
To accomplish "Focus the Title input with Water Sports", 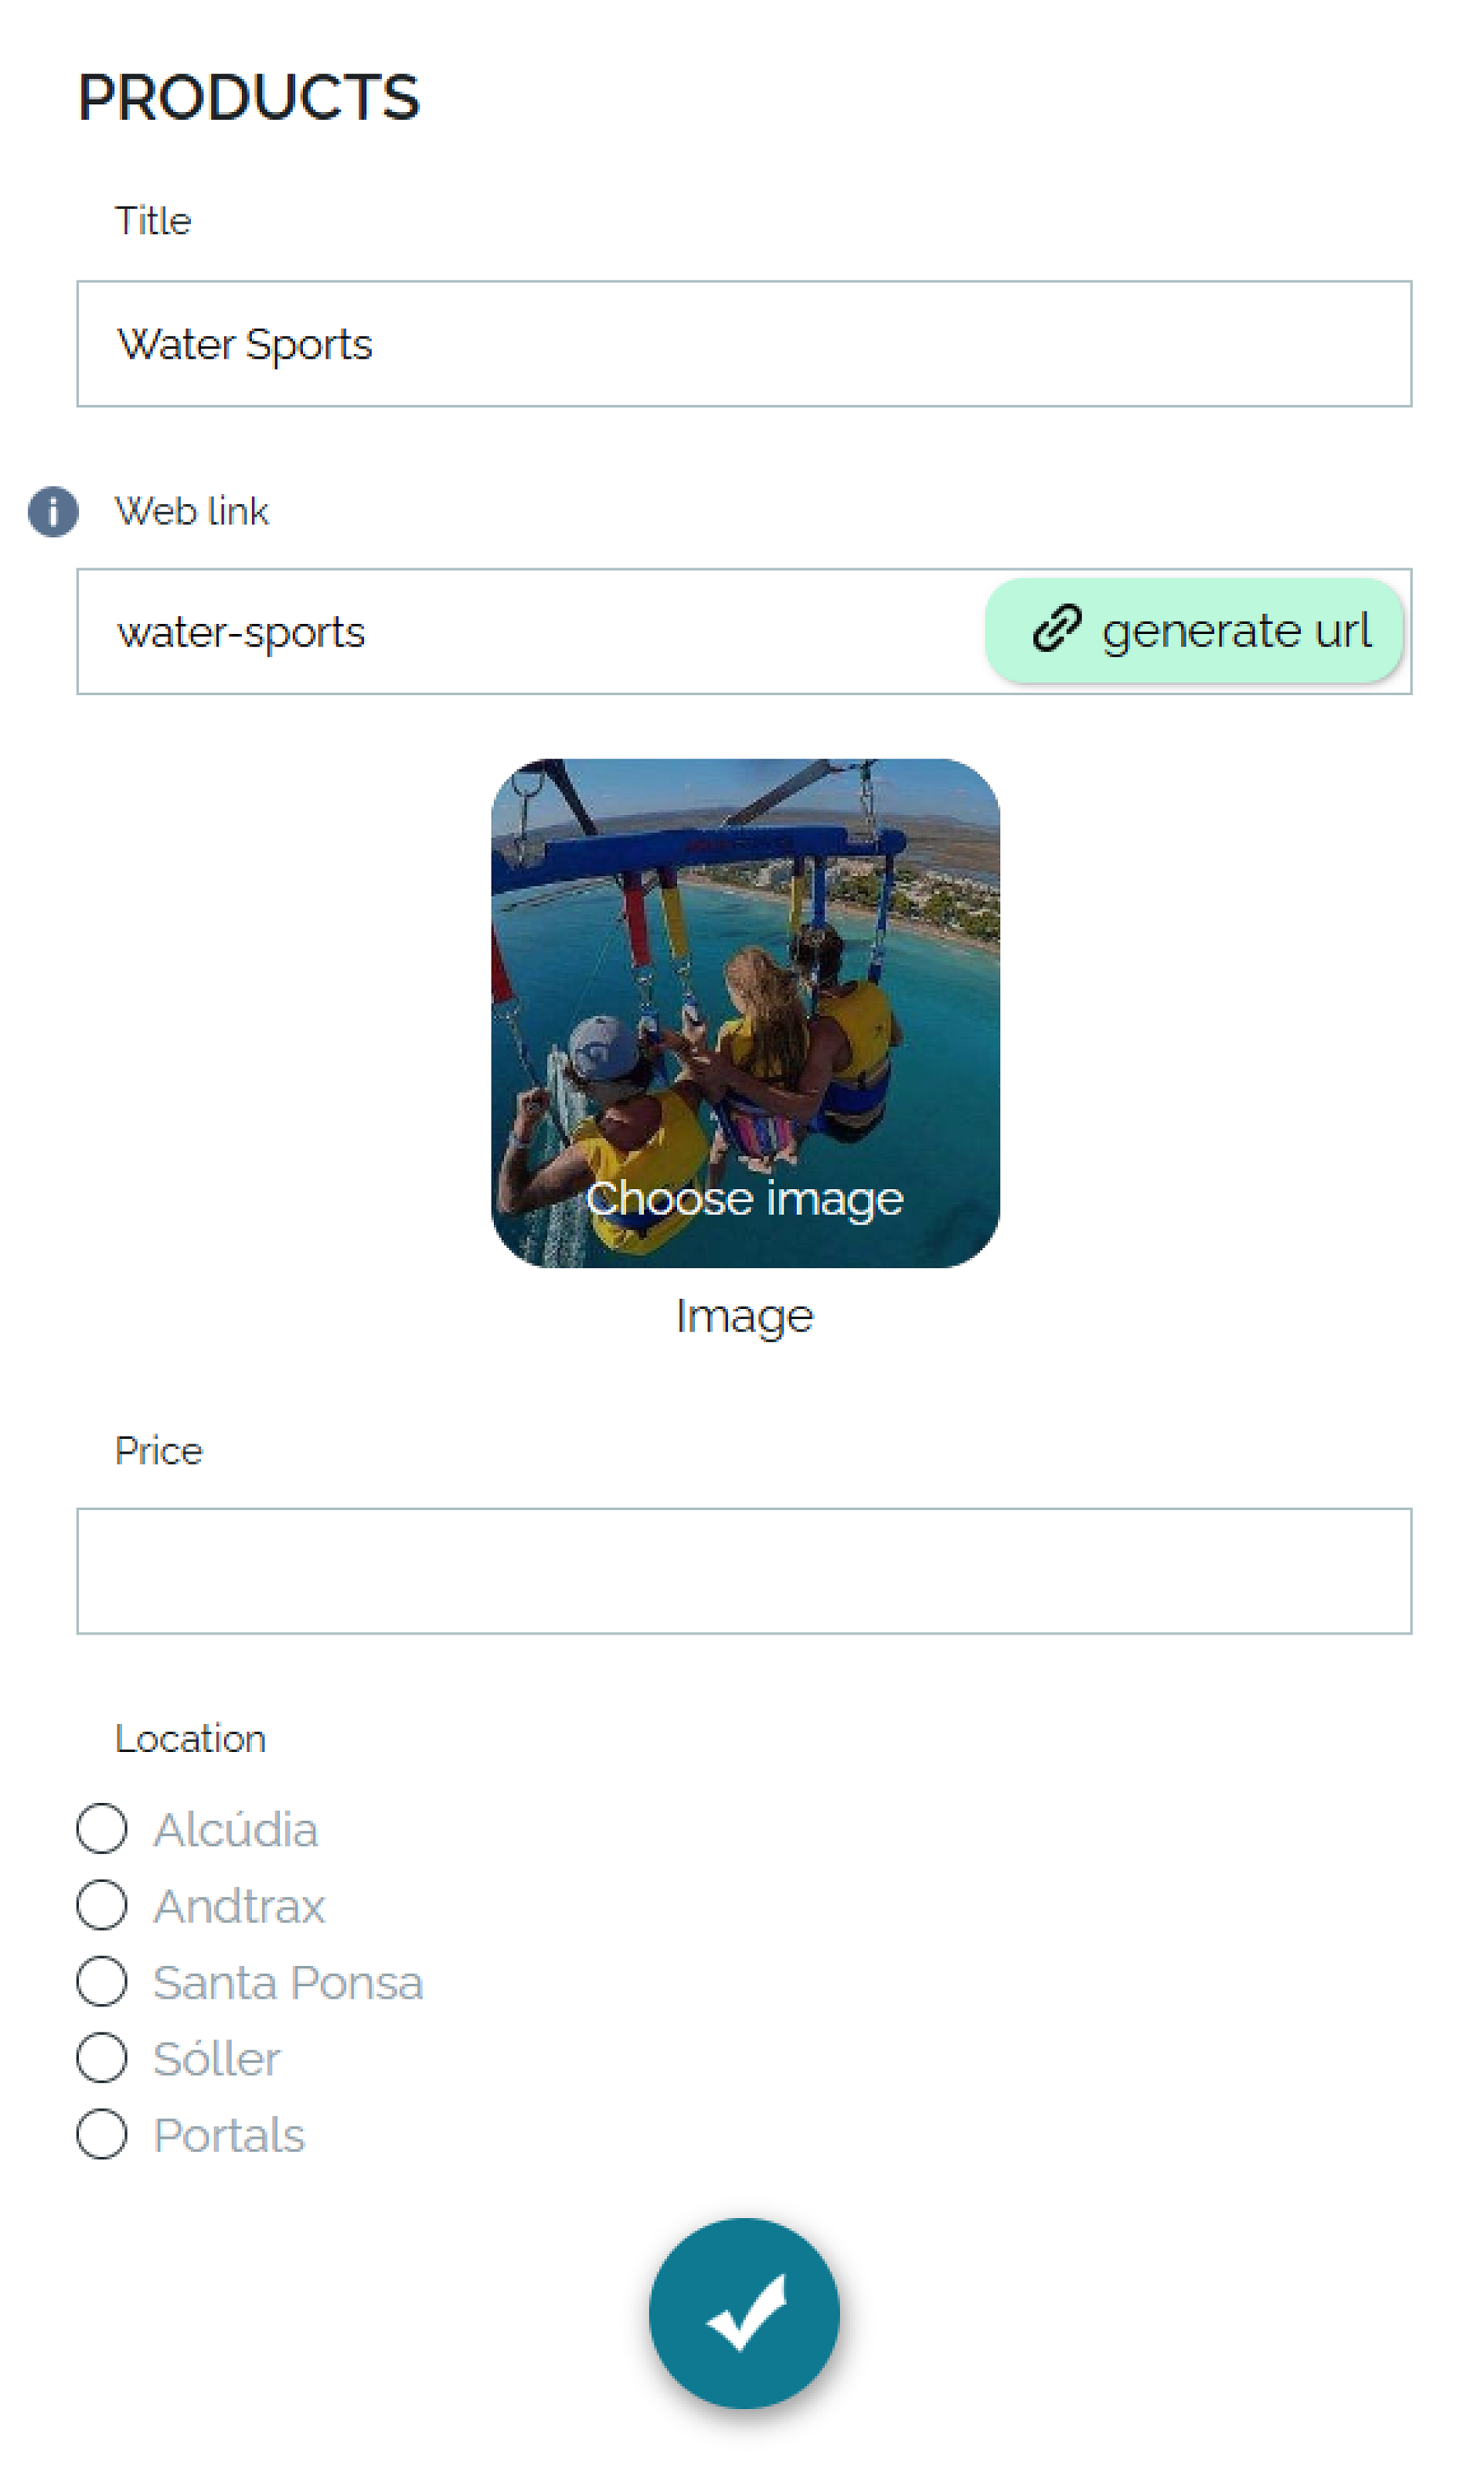I will click(744, 344).
